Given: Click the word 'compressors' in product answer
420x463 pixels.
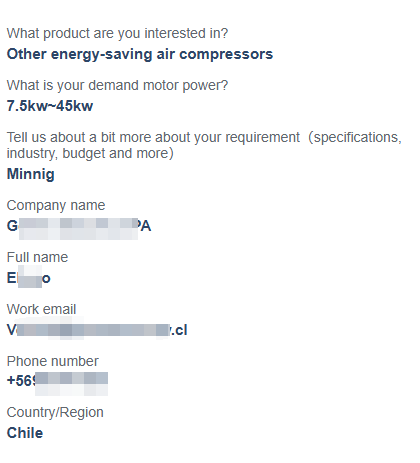Looking at the screenshot, I should 226,55.
